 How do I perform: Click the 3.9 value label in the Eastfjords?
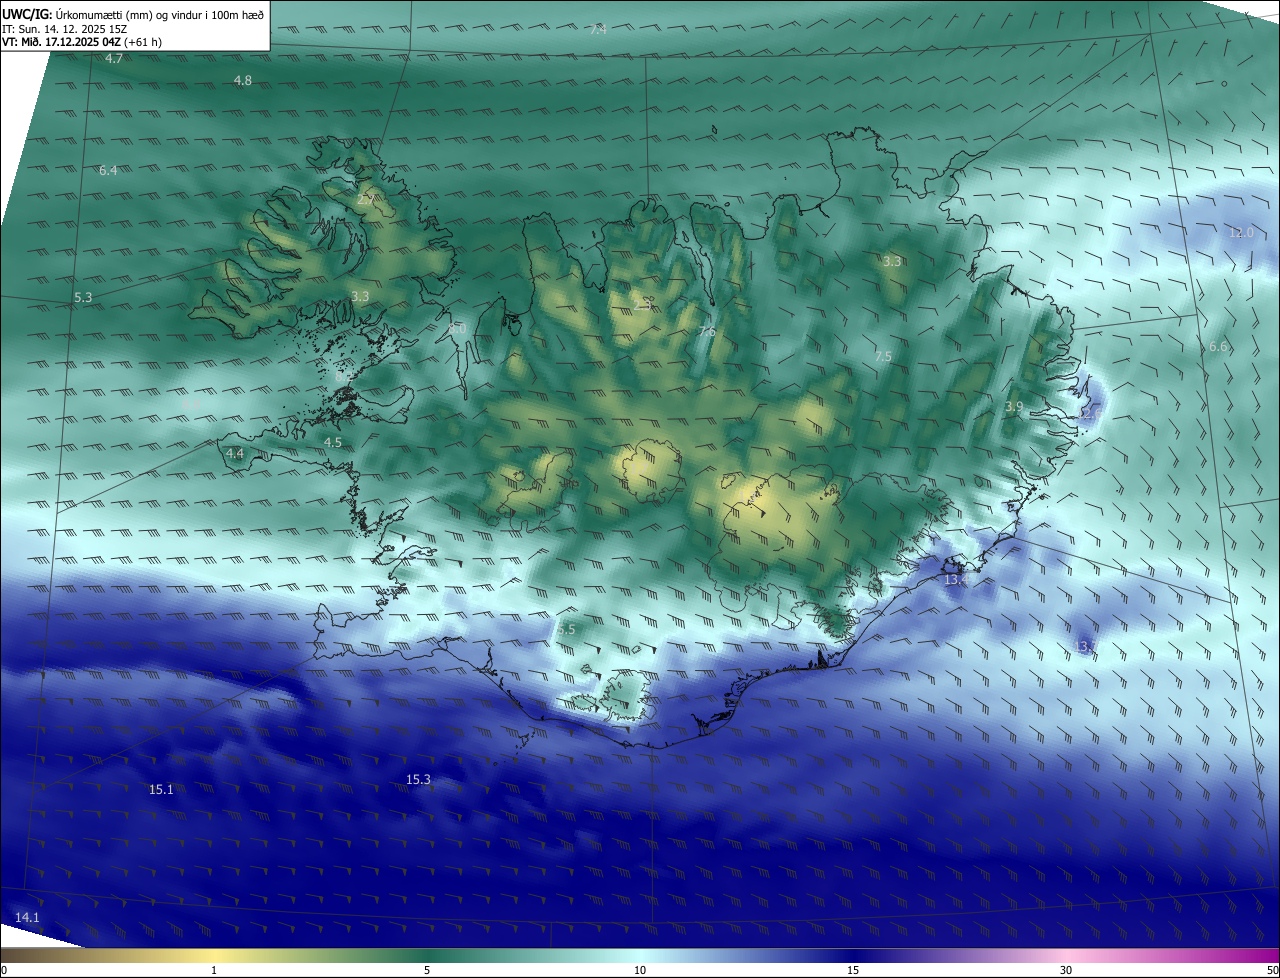1014,407
